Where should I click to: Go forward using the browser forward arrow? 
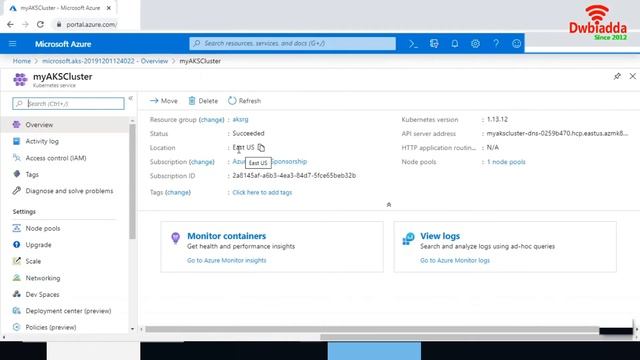pyautogui.click(x=25, y=24)
